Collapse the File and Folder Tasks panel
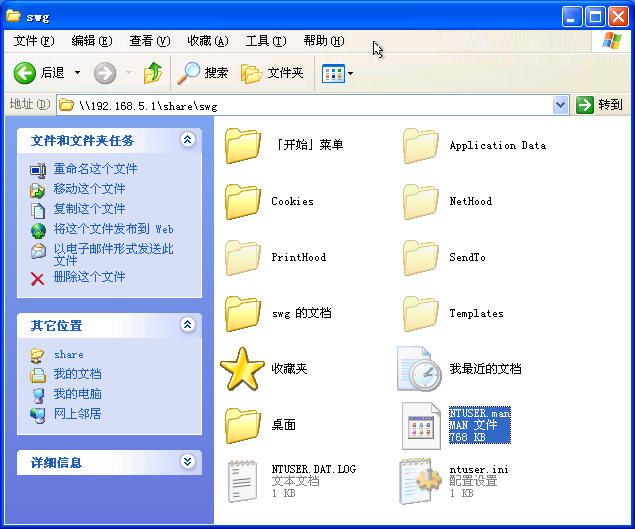The width and height of the screenshot is (635, 529). pyautogui.click(x=187, y=140)
